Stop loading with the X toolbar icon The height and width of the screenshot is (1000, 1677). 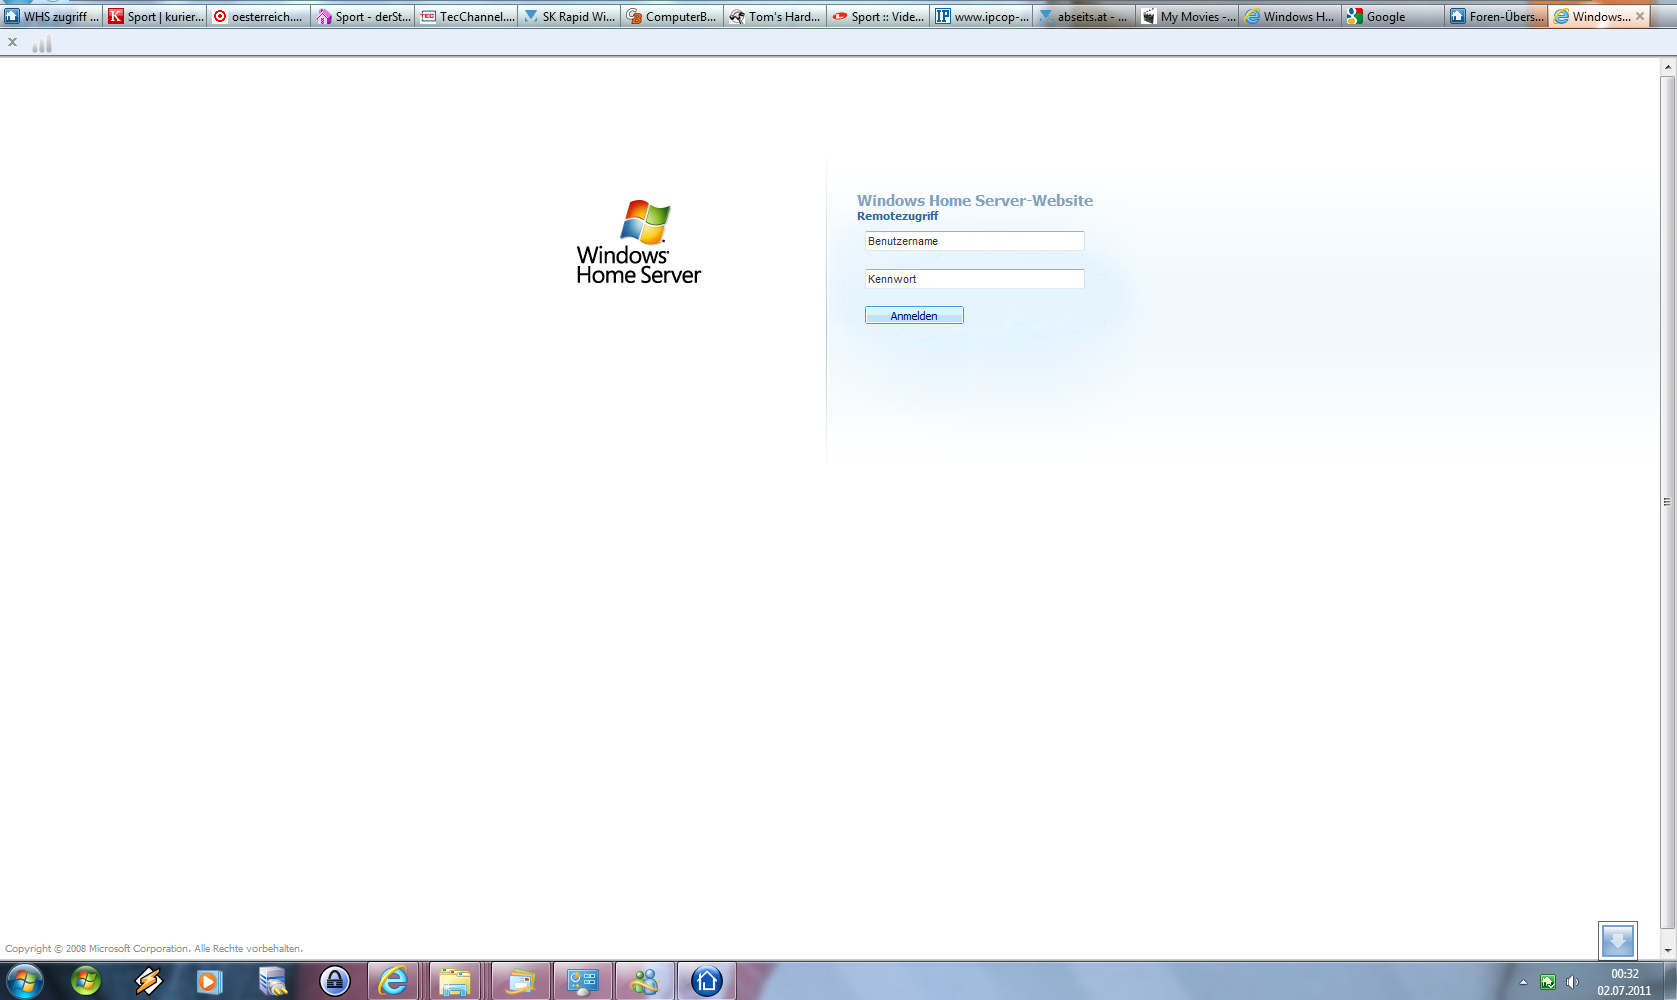tap(13, 42)
